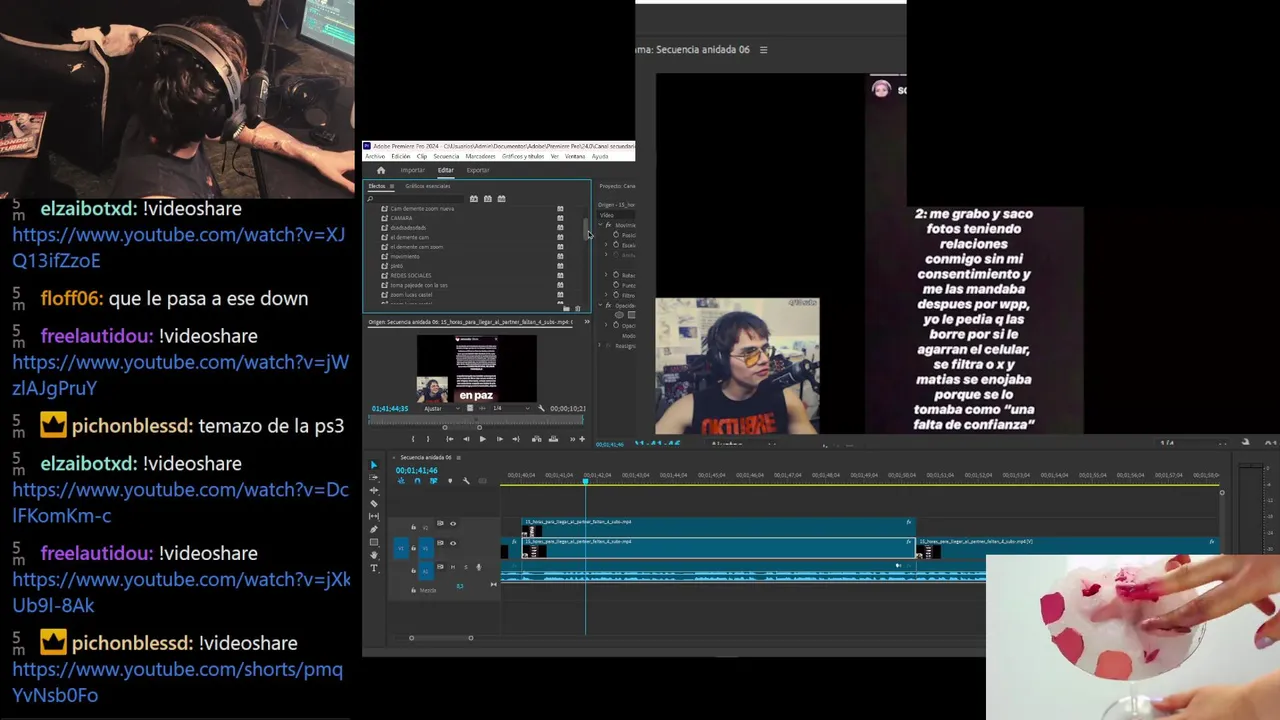The width and height of the screenshot is (1280, 720).
Task: Open elzaibotxd's first videoshare YouTube link
Action: pos(178,247)
